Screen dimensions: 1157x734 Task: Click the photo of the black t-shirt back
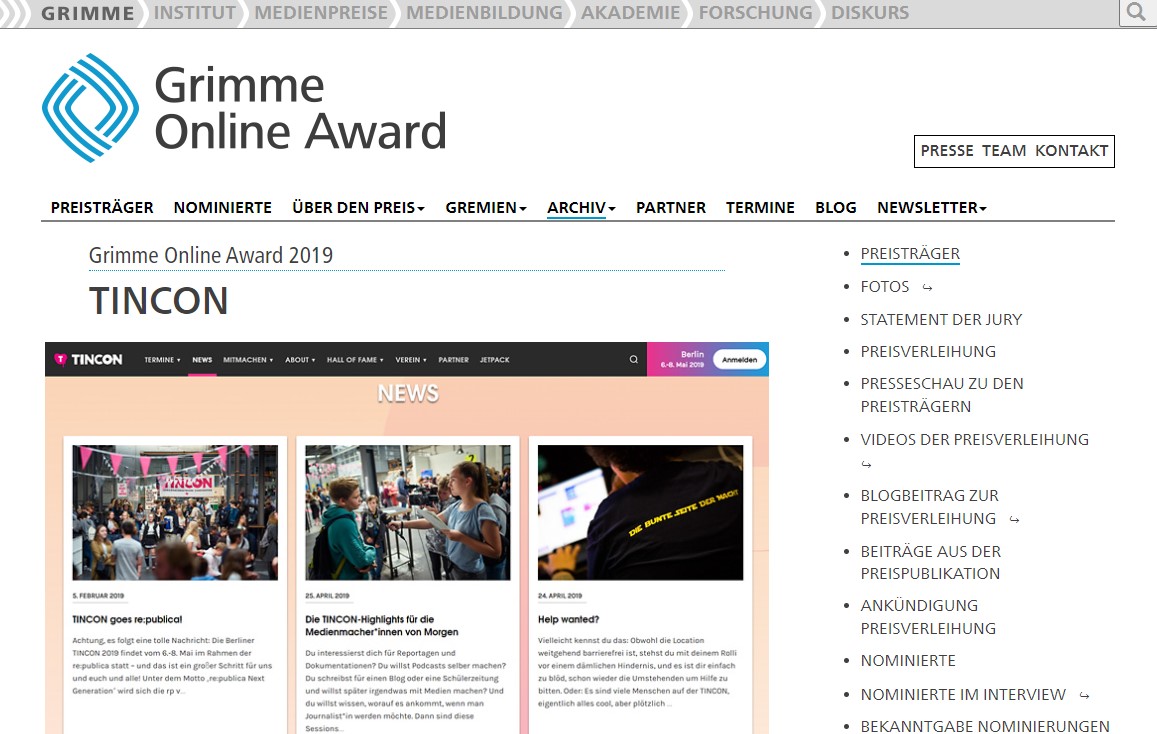640,512
